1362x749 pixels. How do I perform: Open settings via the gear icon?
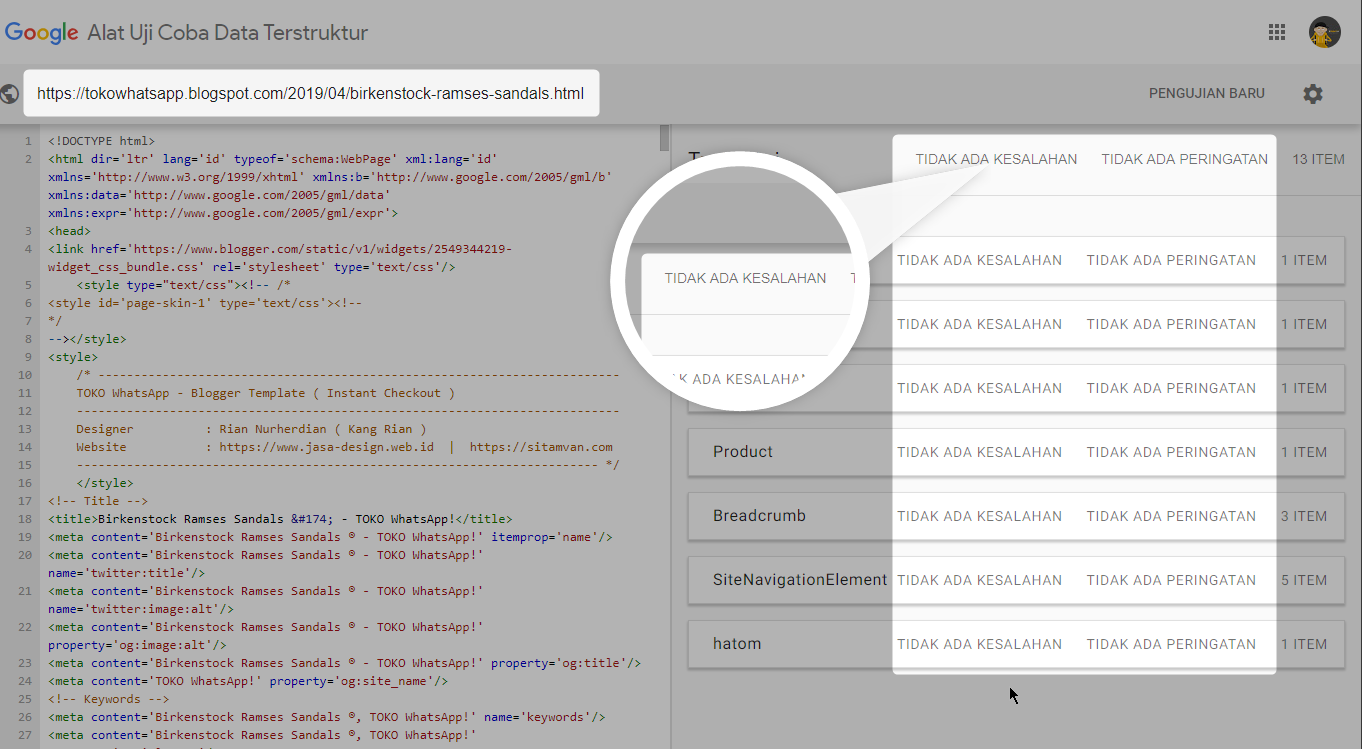(x=1313, y=94)
